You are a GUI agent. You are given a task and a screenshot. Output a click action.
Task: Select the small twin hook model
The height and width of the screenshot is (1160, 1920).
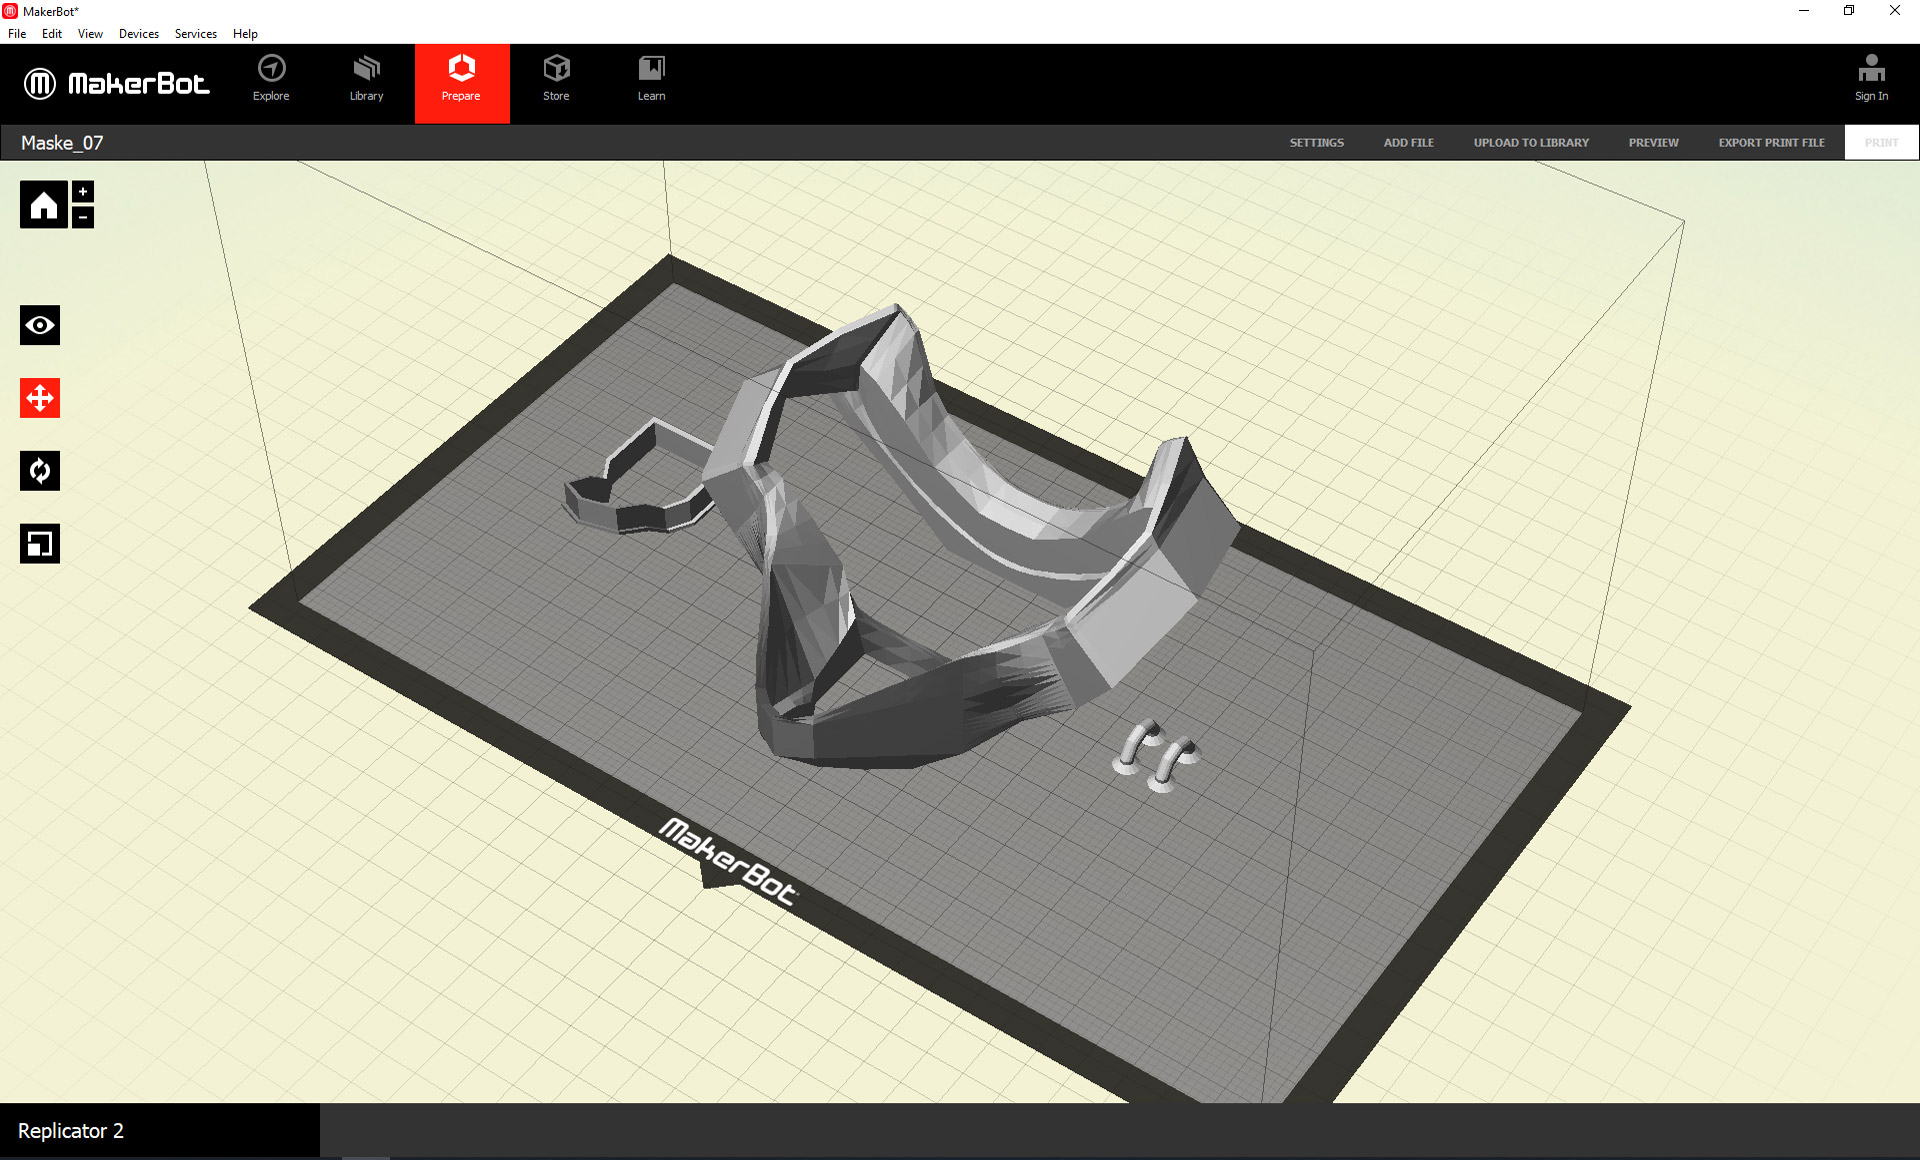[x=1156, y=756]
